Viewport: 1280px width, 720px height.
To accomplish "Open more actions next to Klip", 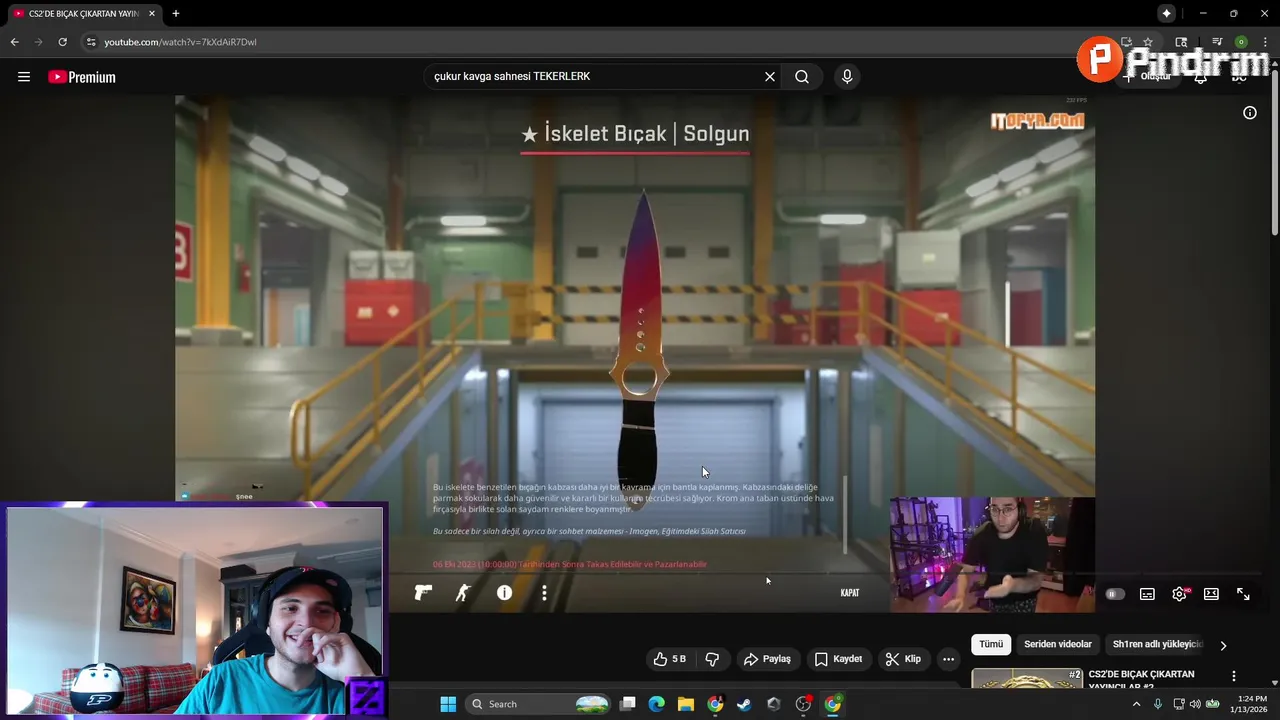I will (x=948, y=659).
